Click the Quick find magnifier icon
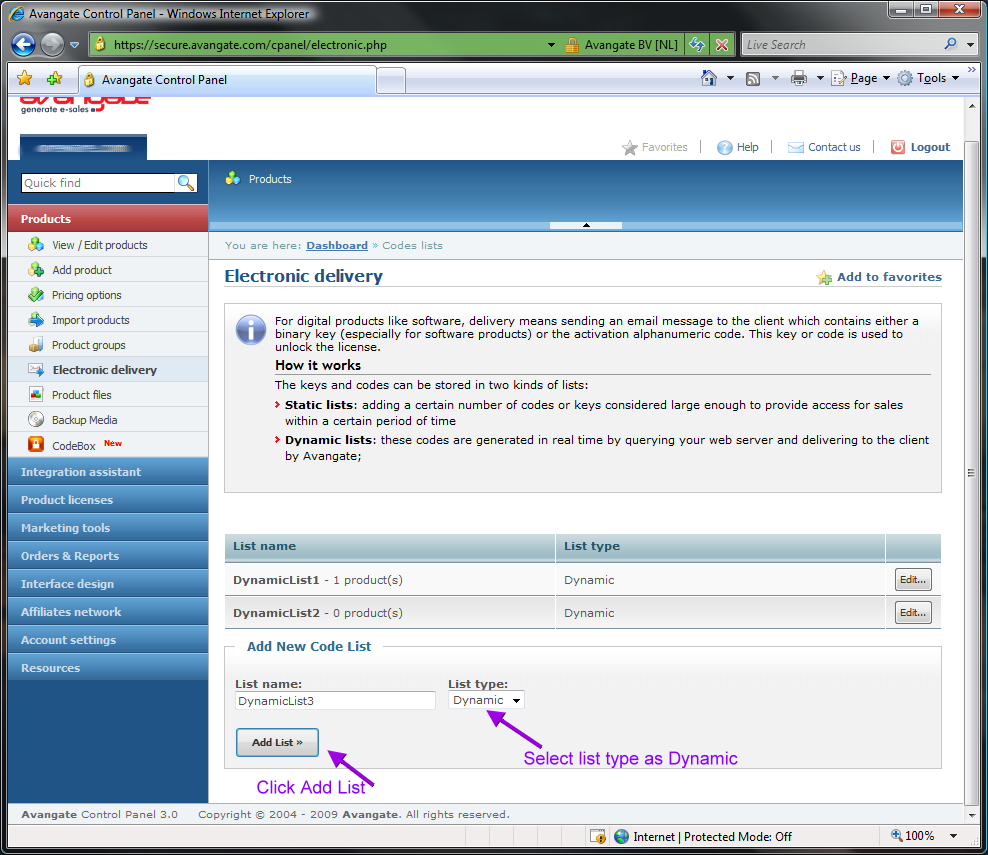This screenshot has height=855, width=988. point(186,183)
